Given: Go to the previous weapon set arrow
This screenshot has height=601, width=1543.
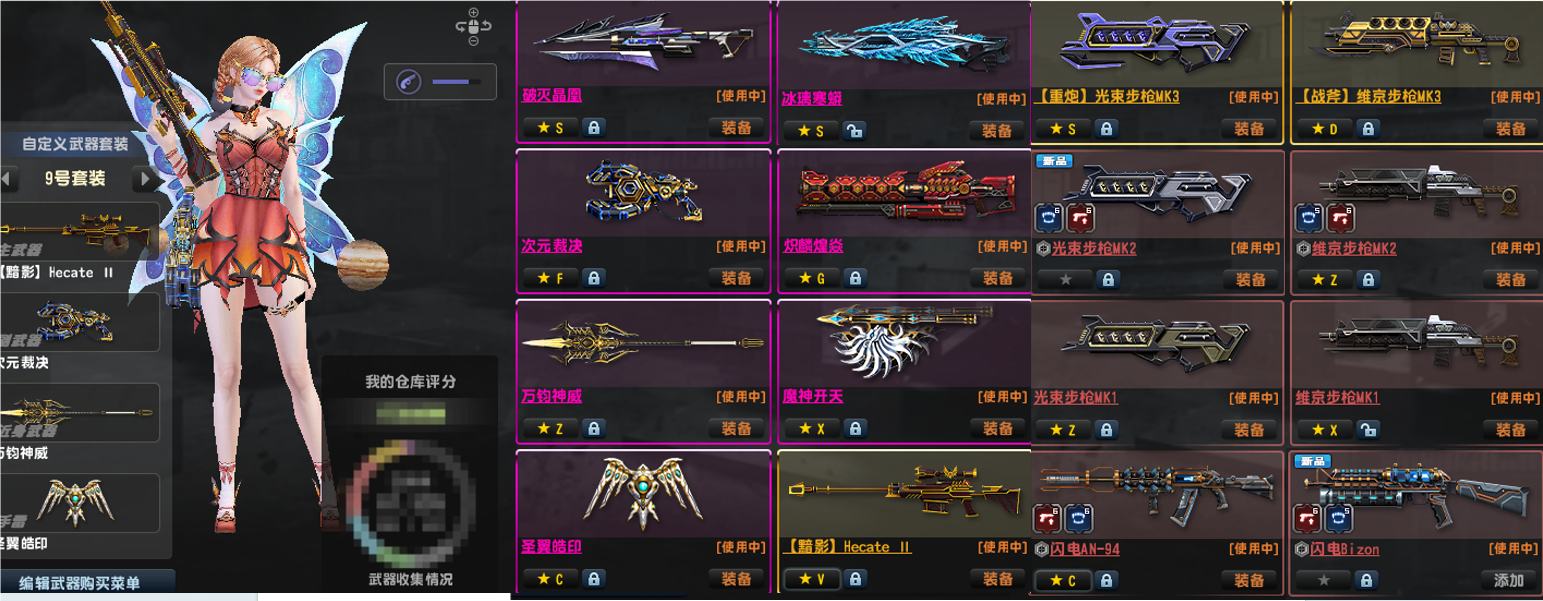Looking at the screenshot, I should (x=7, y=179).
